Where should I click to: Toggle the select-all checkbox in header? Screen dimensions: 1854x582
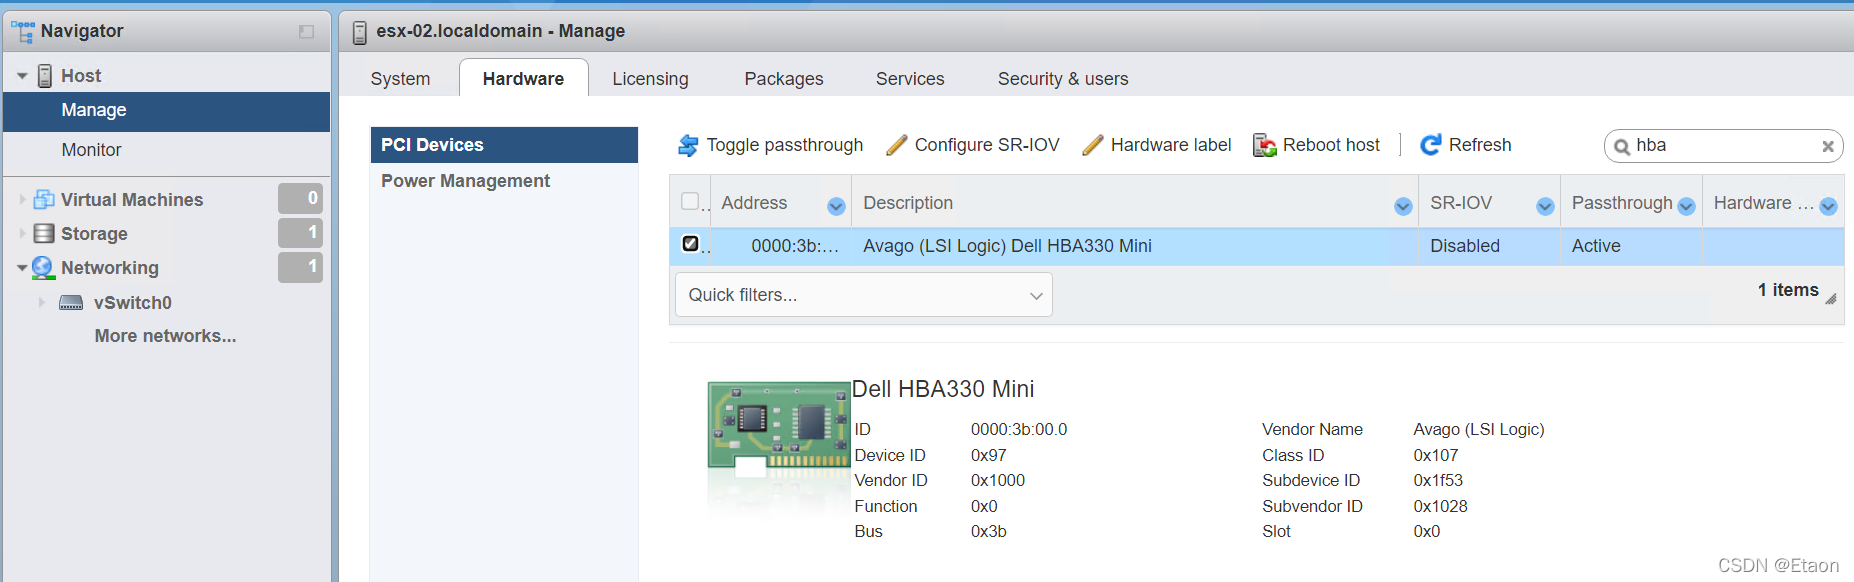(690, 201)
